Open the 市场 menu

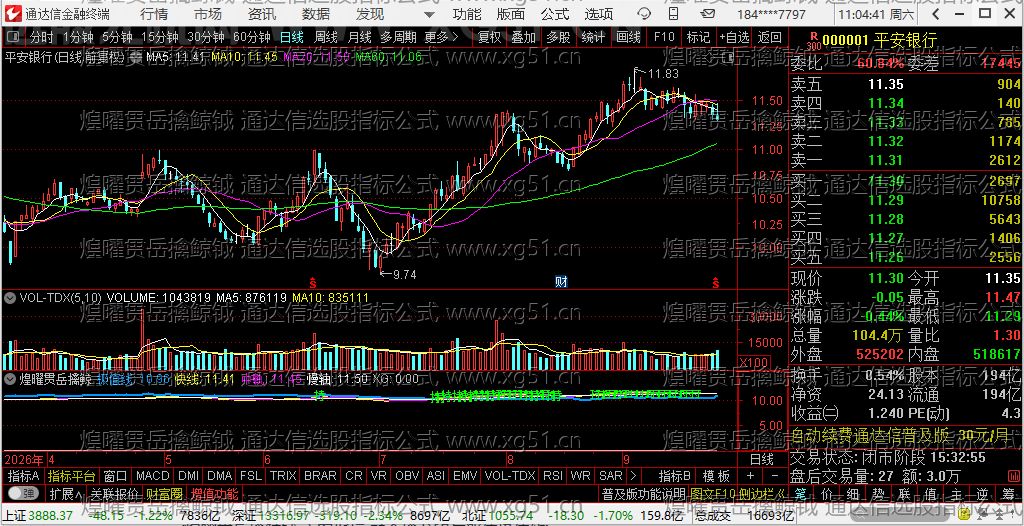pyautogui.click(x=208, y=14)
